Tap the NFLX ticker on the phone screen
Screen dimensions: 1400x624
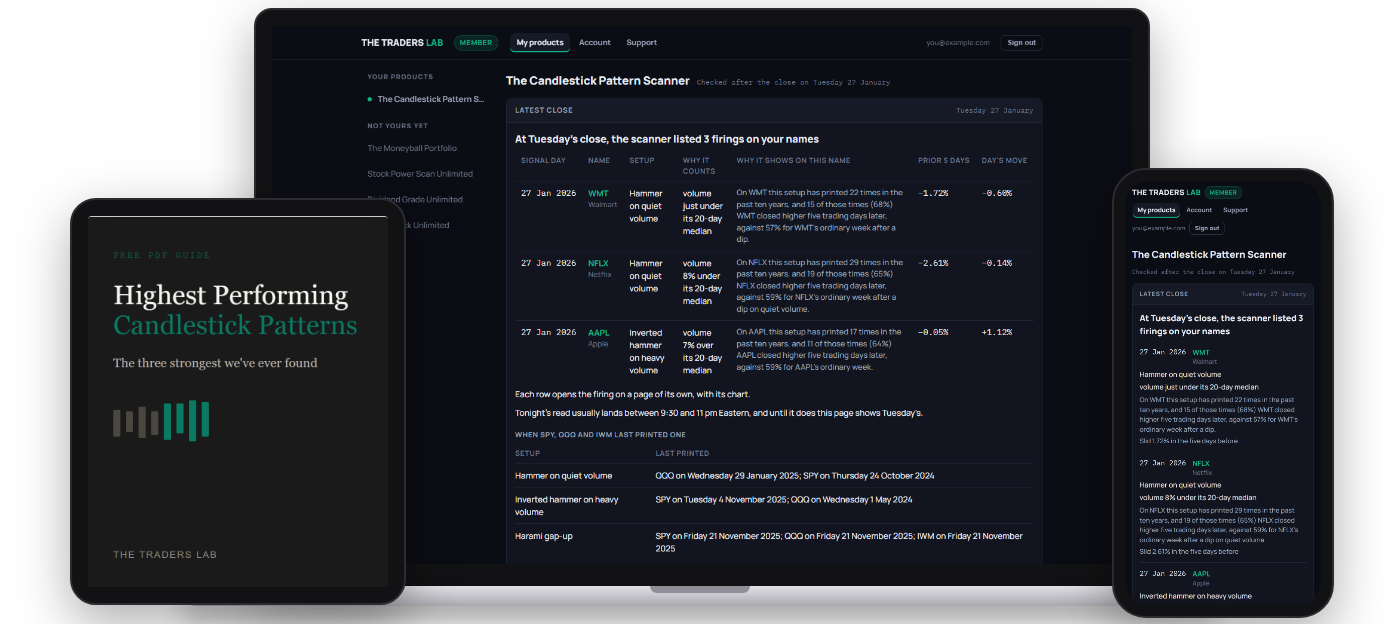click(x=1201, y=464)
